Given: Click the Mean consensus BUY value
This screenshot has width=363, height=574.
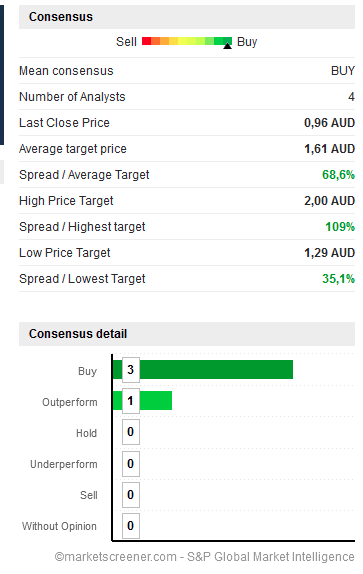Looking at the screenshot, I should pos(343,71).
